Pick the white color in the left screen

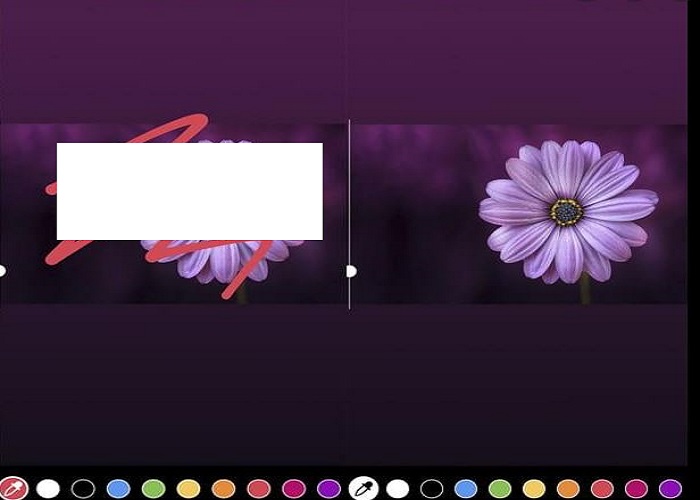(48, 489)
